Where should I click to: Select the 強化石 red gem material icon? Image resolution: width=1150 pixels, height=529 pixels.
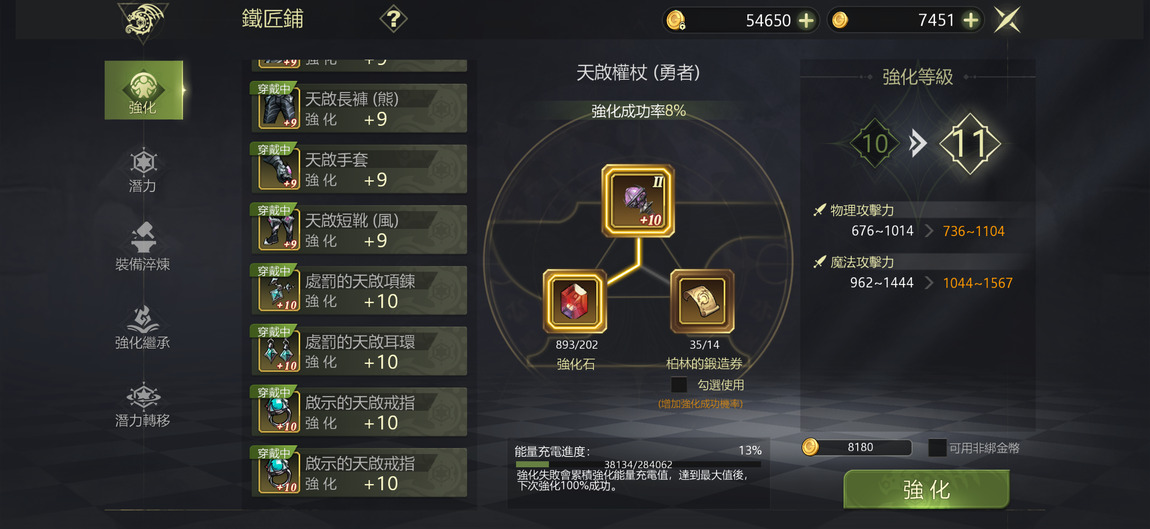(575, 302)
